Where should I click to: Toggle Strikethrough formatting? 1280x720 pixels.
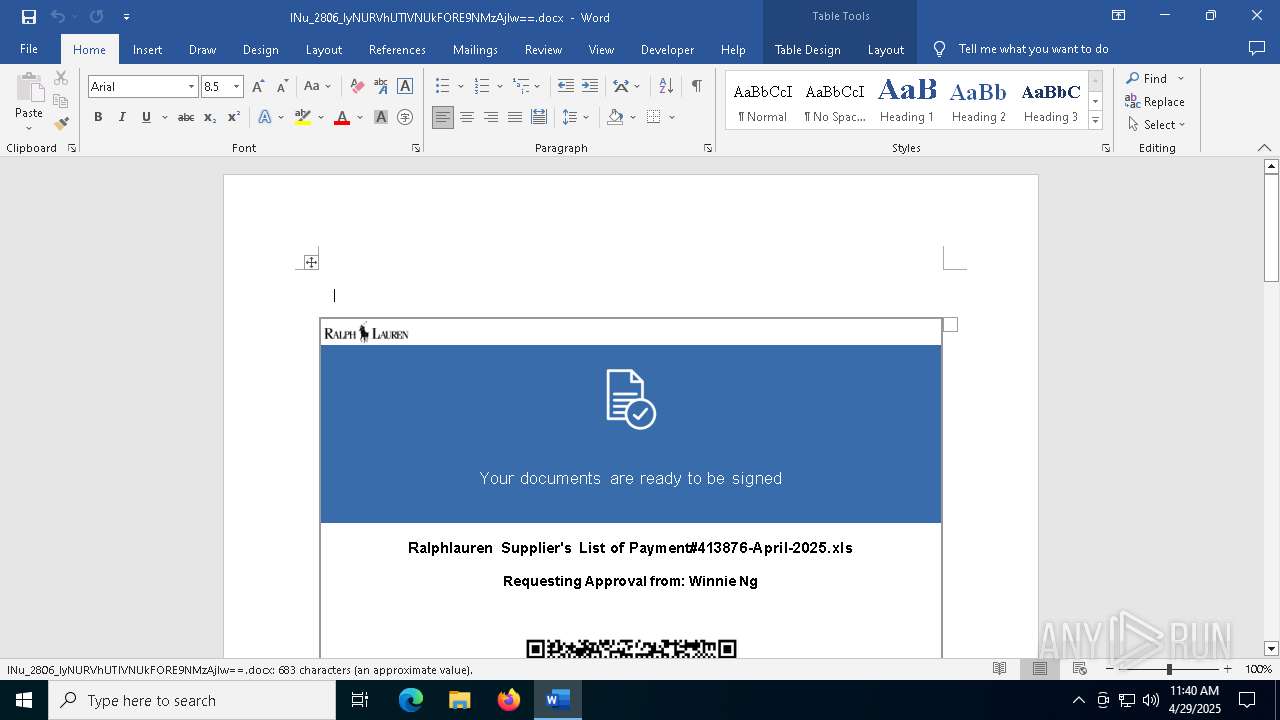[186, 117]
